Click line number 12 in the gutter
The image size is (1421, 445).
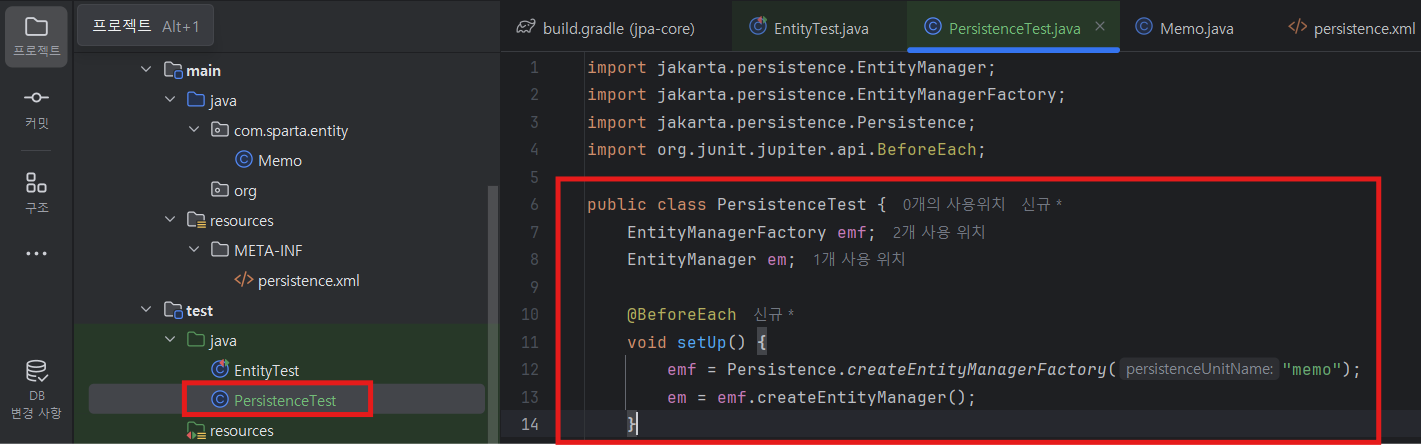pyautogui.click(x=530, y=369)
